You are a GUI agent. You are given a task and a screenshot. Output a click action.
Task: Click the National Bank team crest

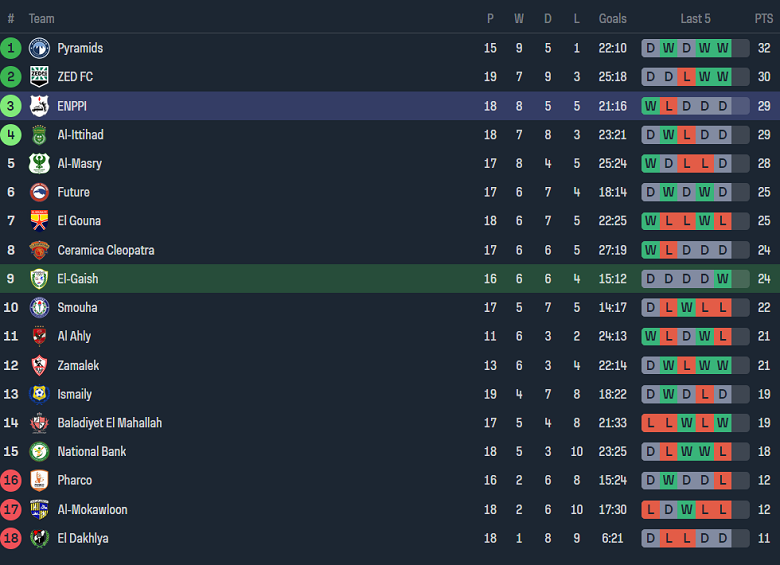39,451
